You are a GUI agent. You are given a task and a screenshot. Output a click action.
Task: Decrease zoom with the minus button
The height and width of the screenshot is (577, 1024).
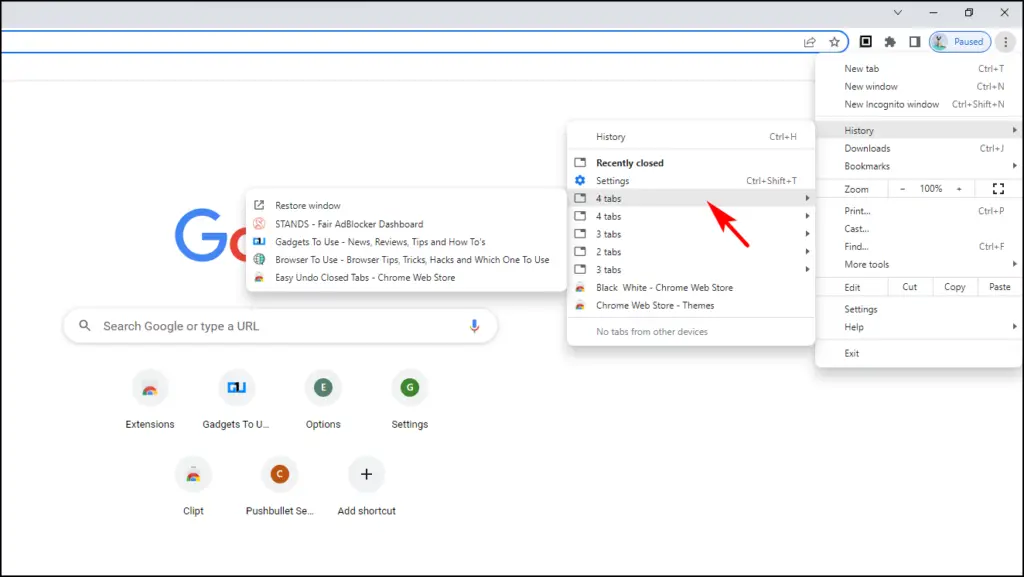903,189
